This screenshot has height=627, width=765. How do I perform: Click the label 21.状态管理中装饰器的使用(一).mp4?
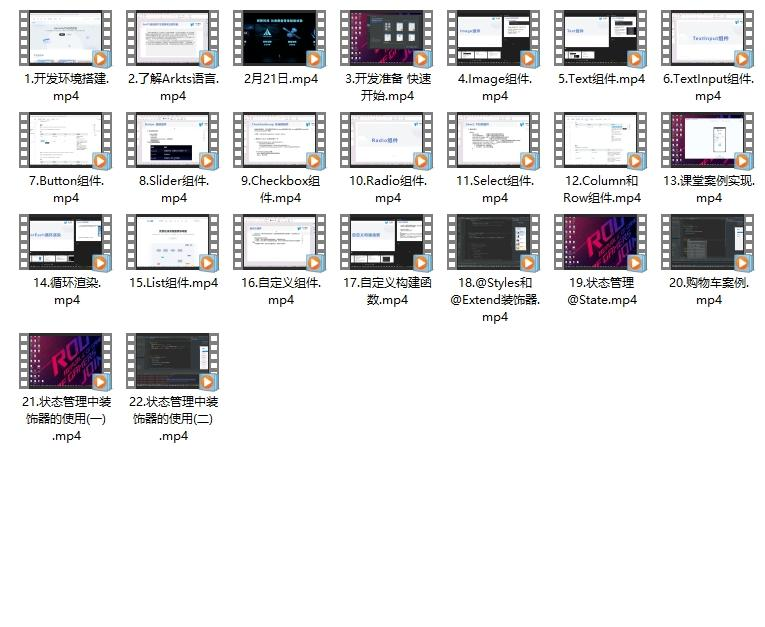(x=66, y=419)
